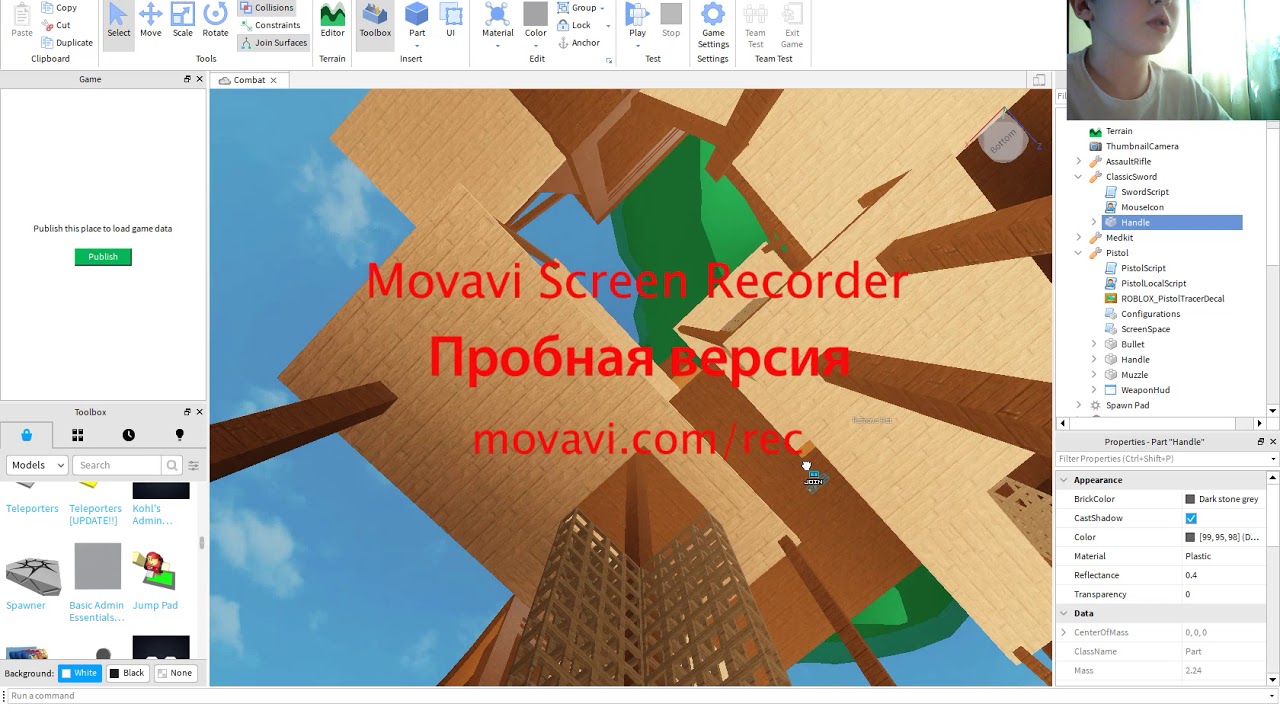1280x720 pixels.
Task: Collapse the ClassicSword tree node
Action: click(1078, 177)
